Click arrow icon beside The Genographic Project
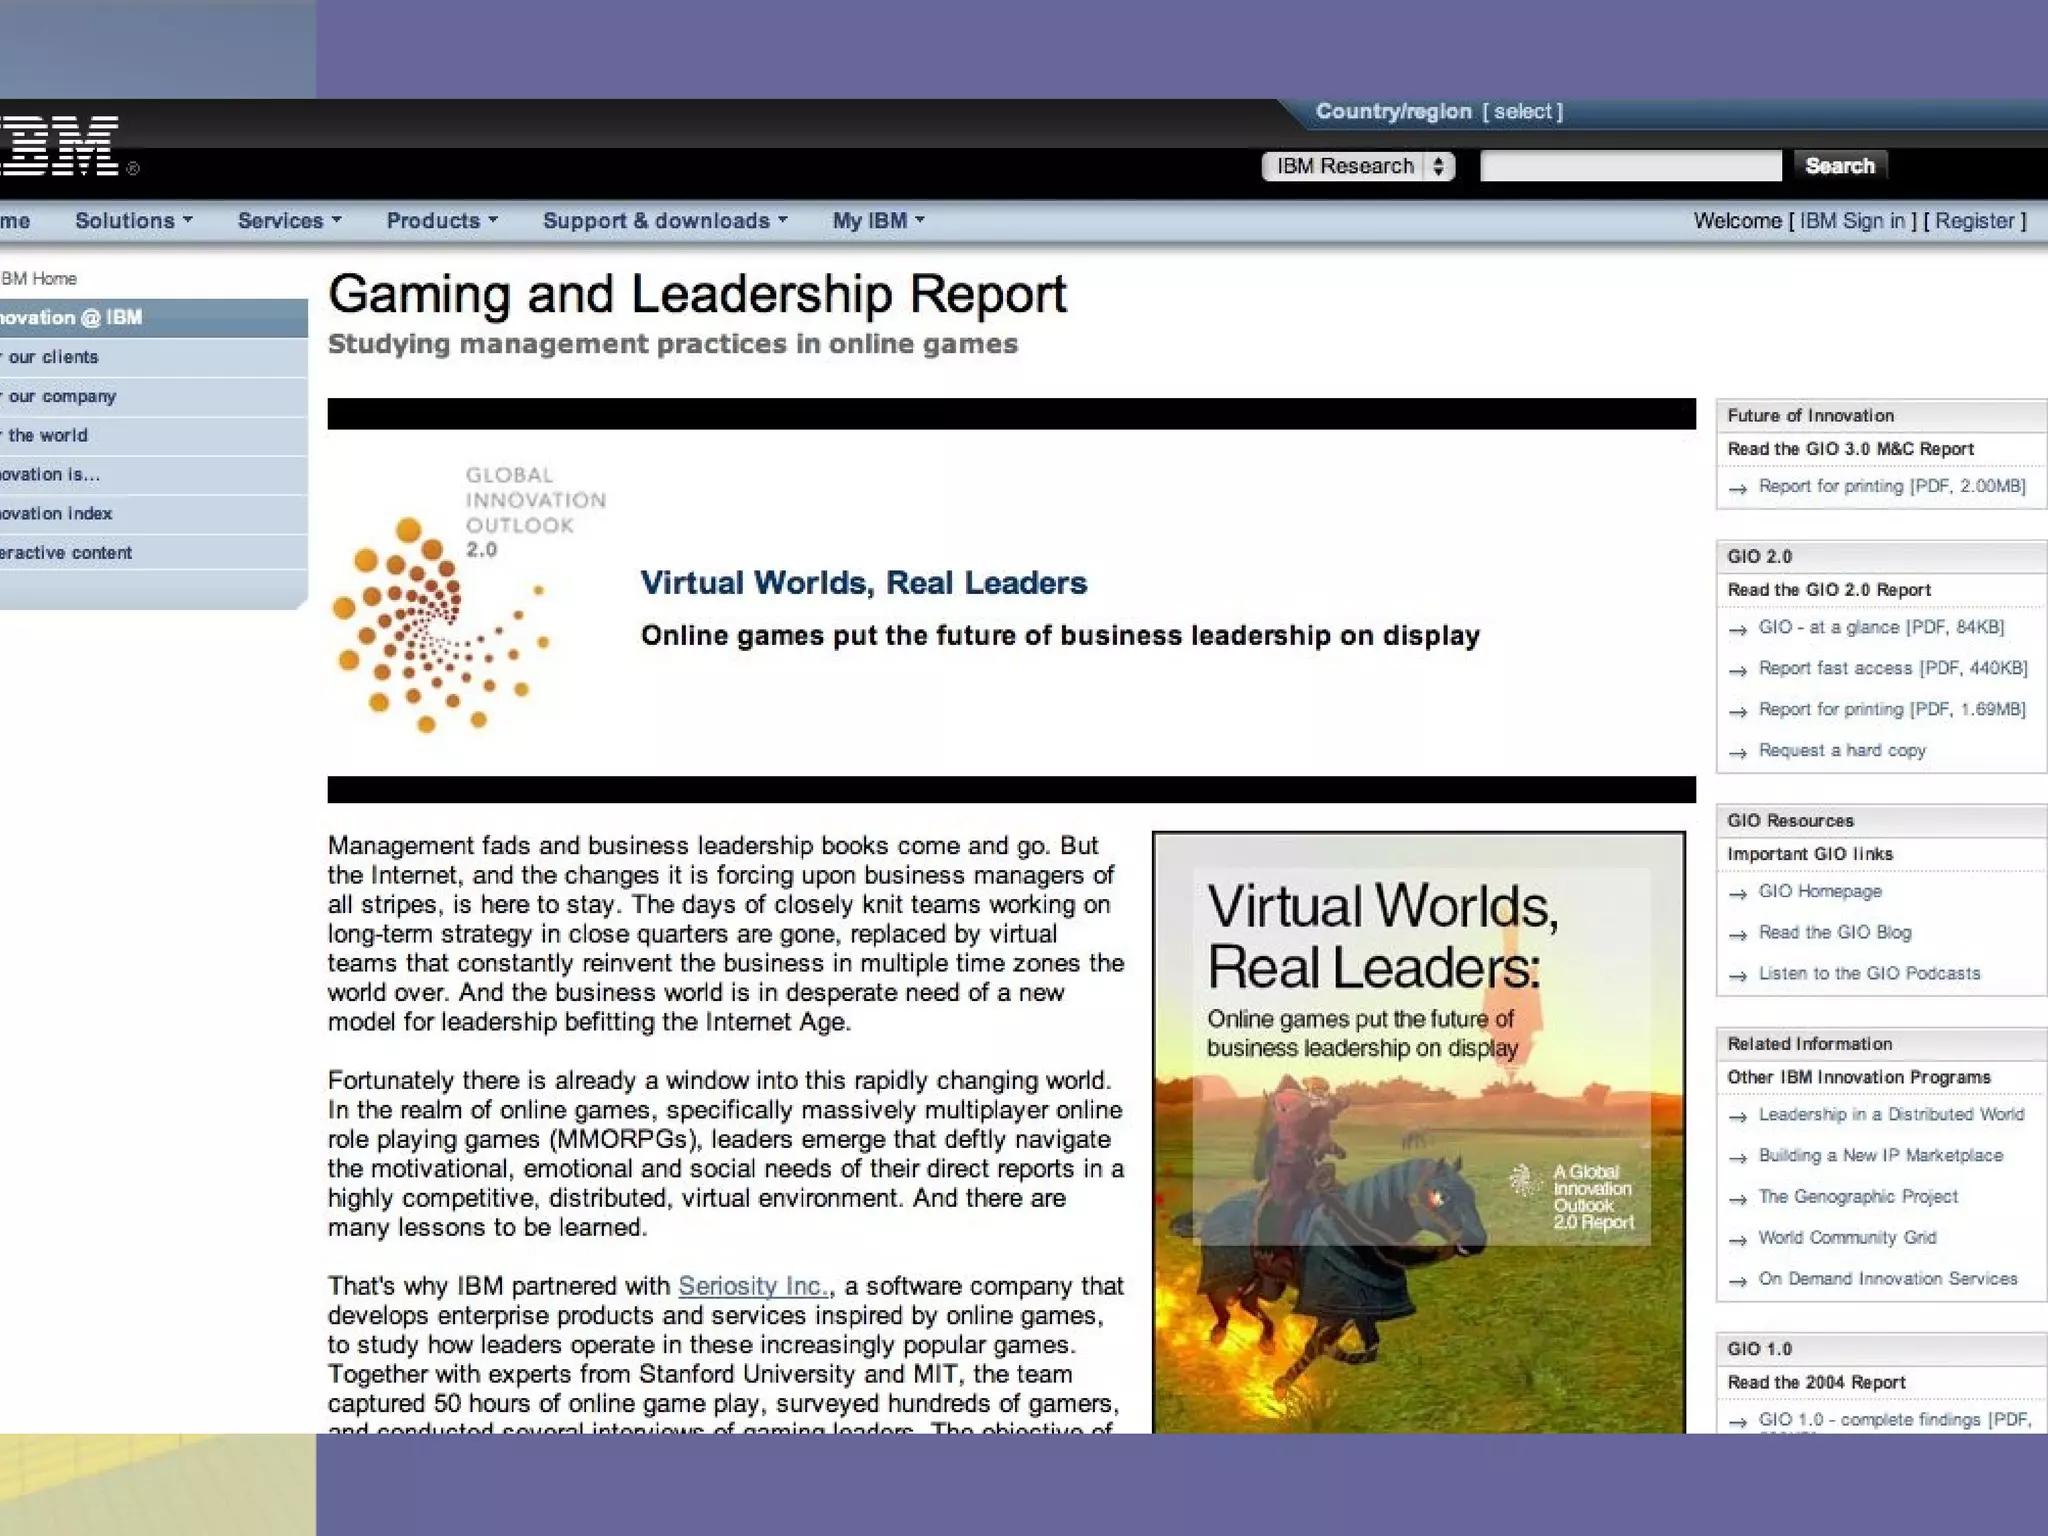Viewport: 2048px width, 1536px height. 1738,1198
